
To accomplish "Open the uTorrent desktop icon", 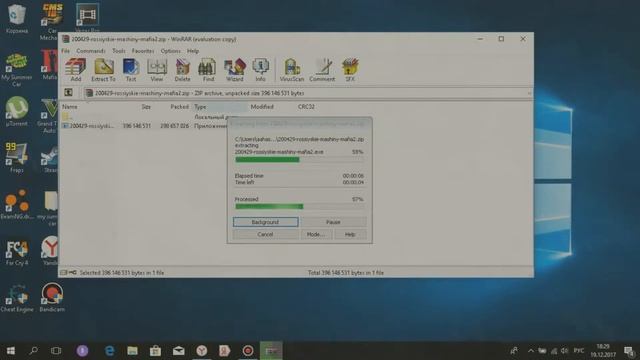I will point(17,111).
